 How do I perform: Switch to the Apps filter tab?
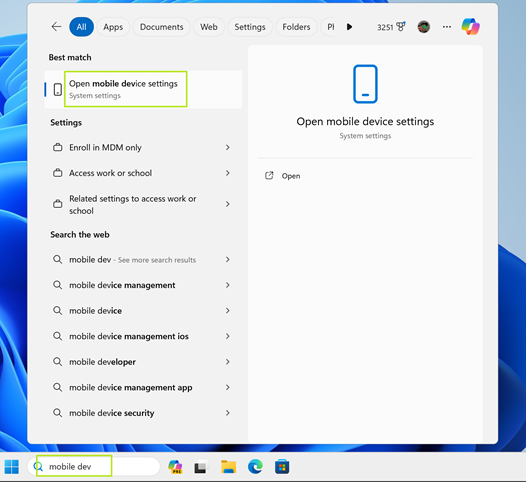(113, 27)
